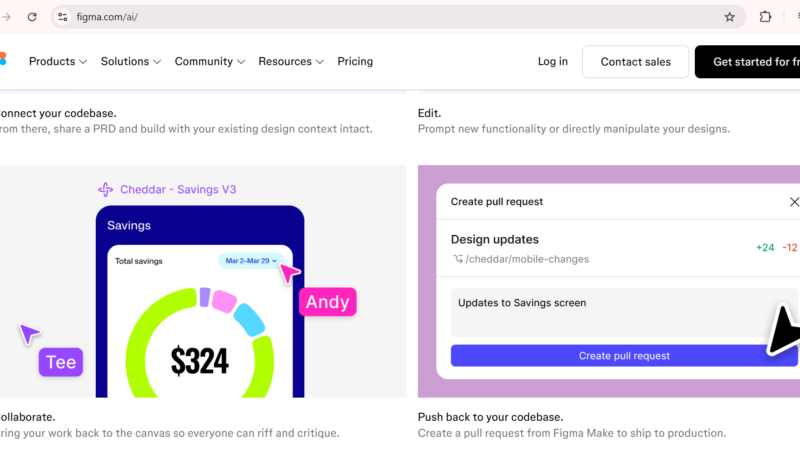Click the blue Create pull request button
The width and height of the screenshot is (800, 450).
[624, 356]
